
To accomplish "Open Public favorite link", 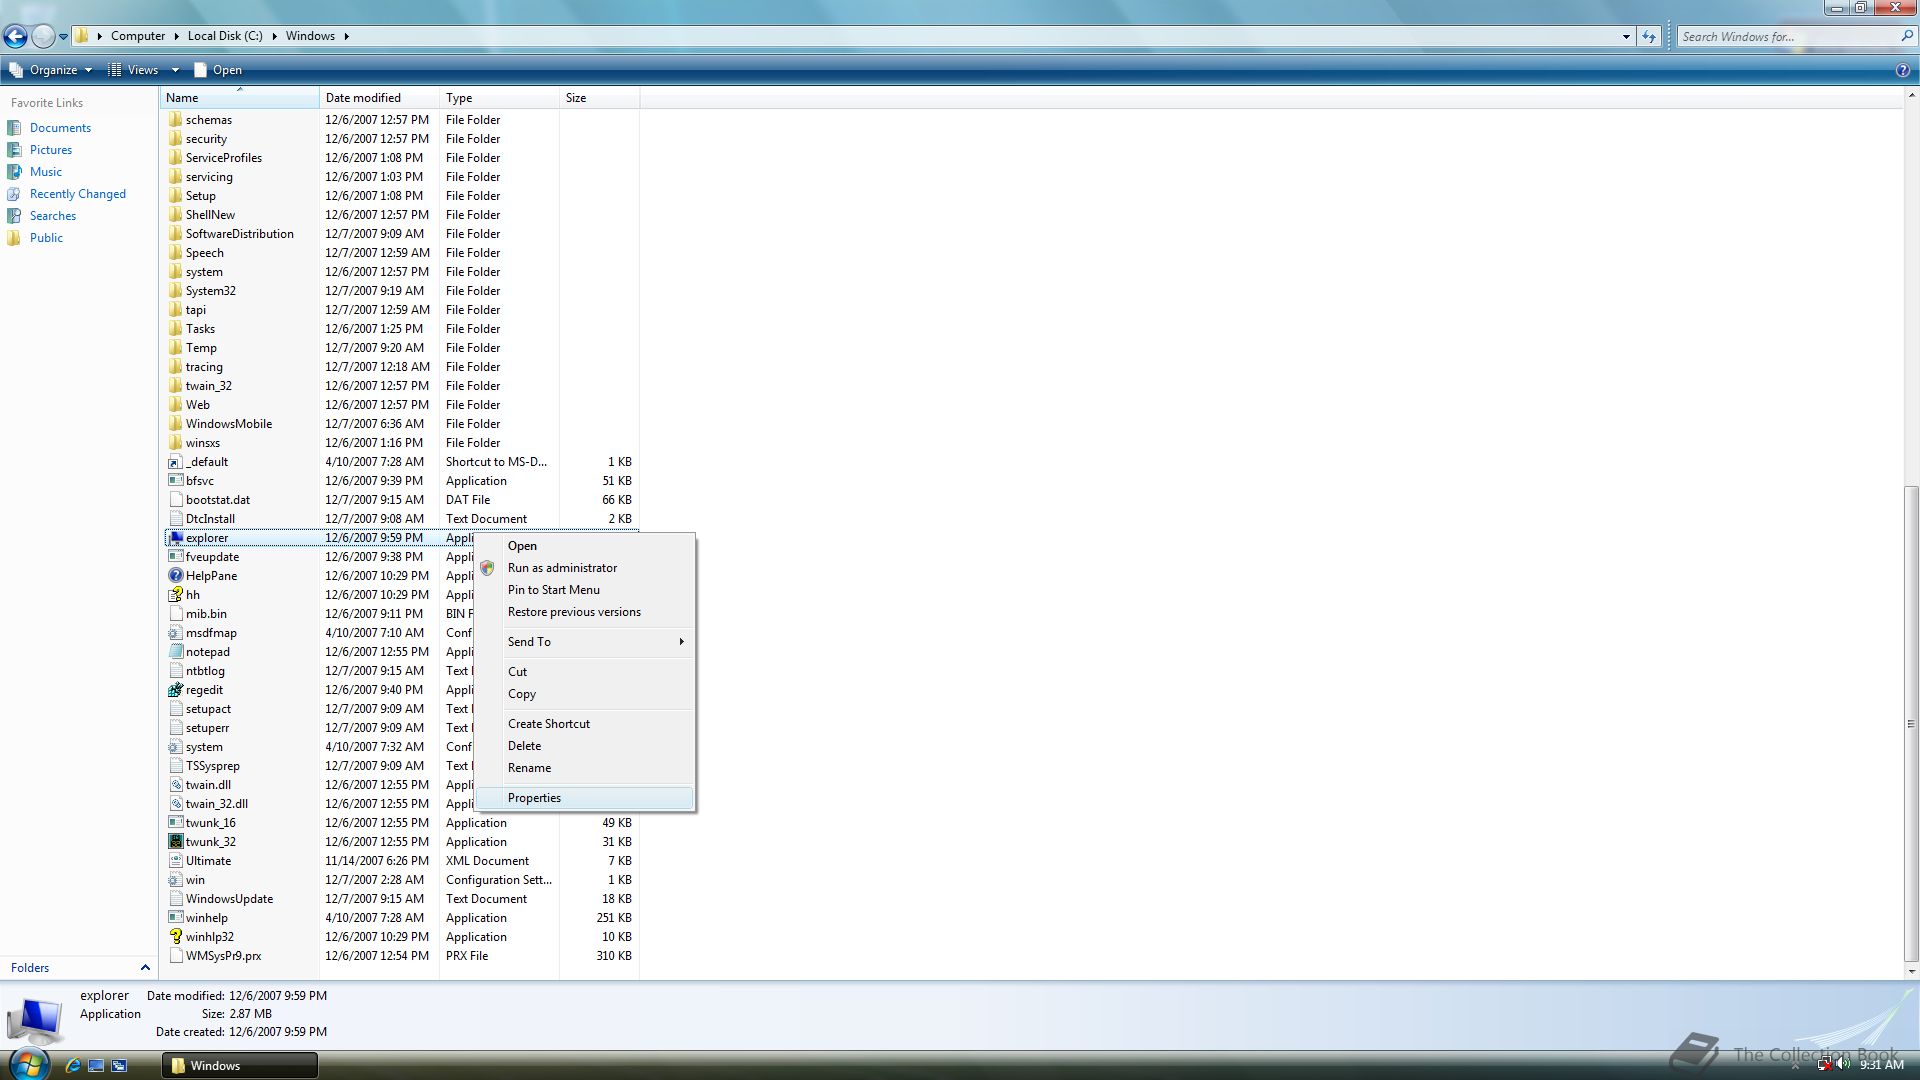I will pyautogui.click(x=46, y=238).
